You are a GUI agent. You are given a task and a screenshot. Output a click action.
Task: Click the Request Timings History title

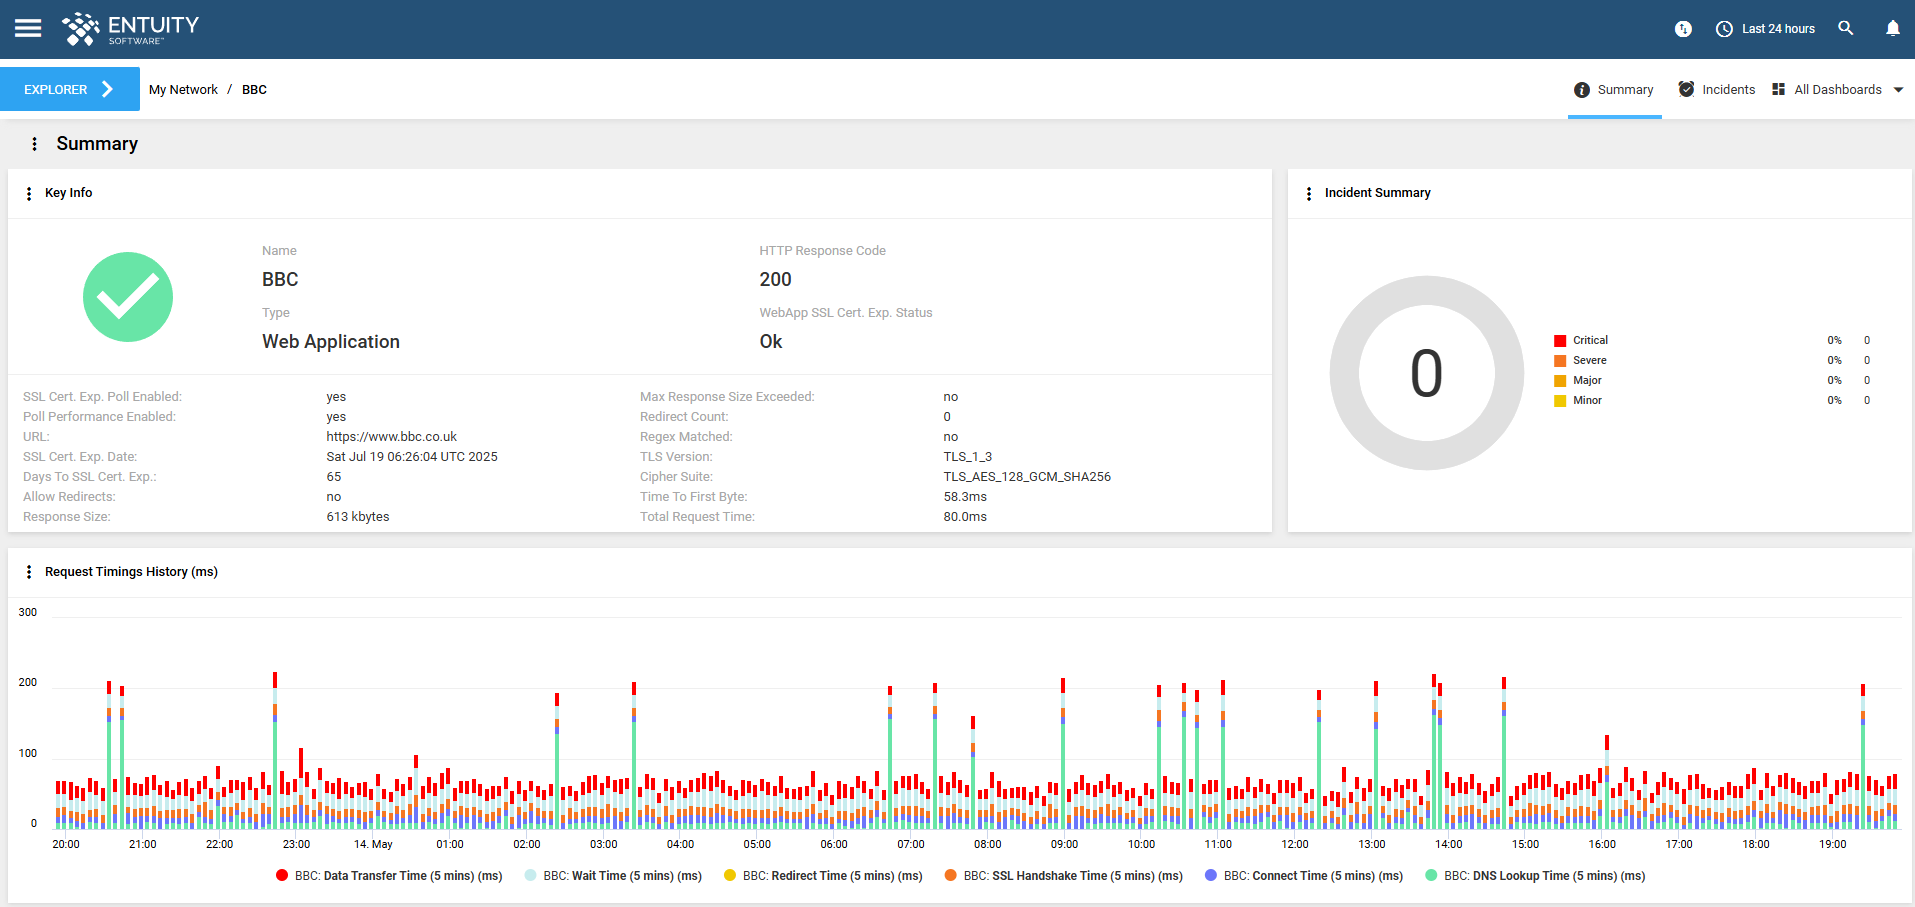(x=131, y=572)
